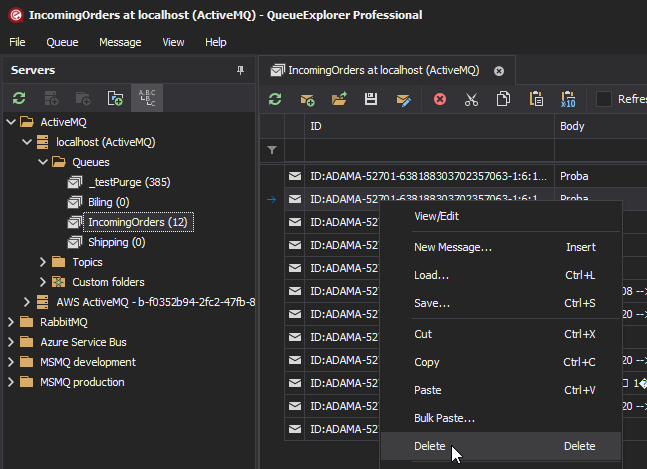647x469 pixels.
Task: Click the add server icon in Servers toolbar
Action: click(x=51, y=98)
